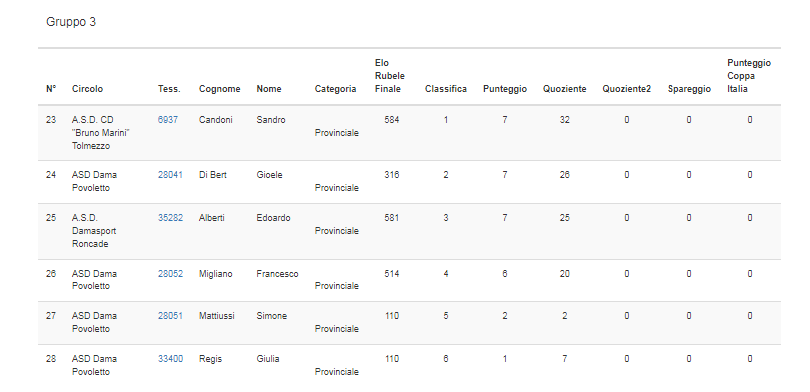Viewport: 810px width, 392px height.
Task: Click the Quoziente column header
Action: pyautogui.click(x=565, y=89)
